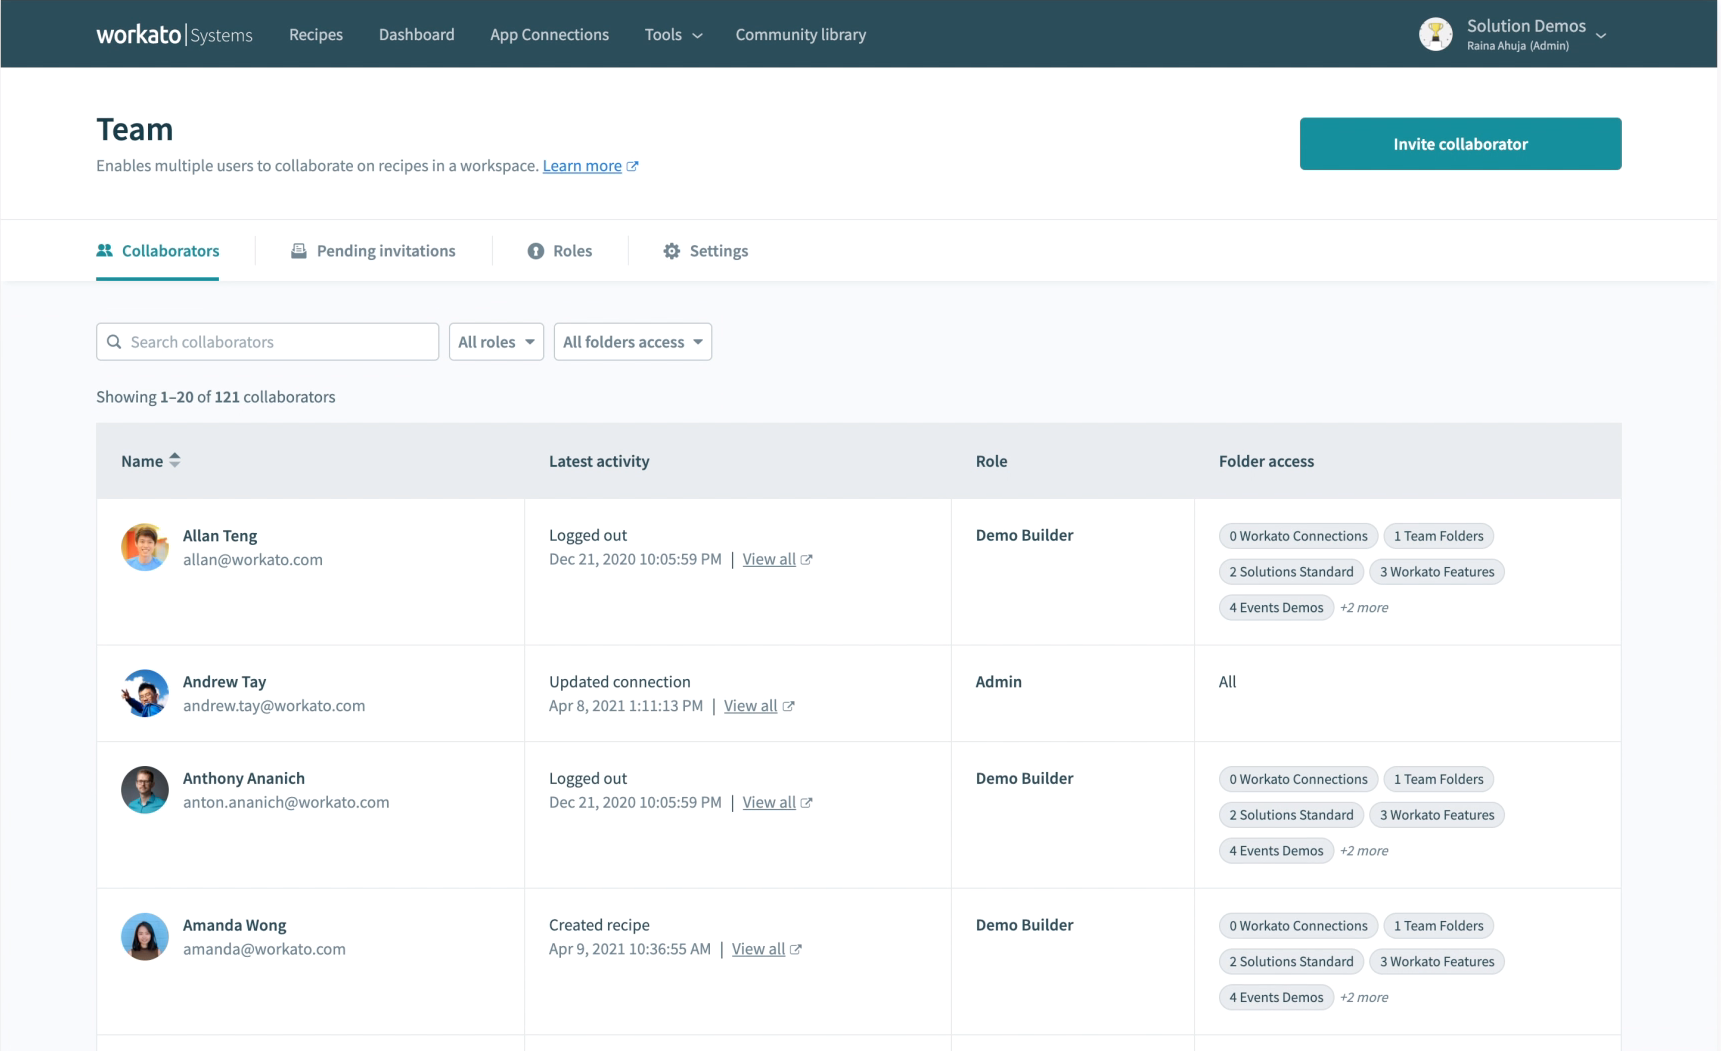The height and width of the screenshot is (1051, 1721).
Task: View all activity for Amanda Wong
Action: point(758,950)
